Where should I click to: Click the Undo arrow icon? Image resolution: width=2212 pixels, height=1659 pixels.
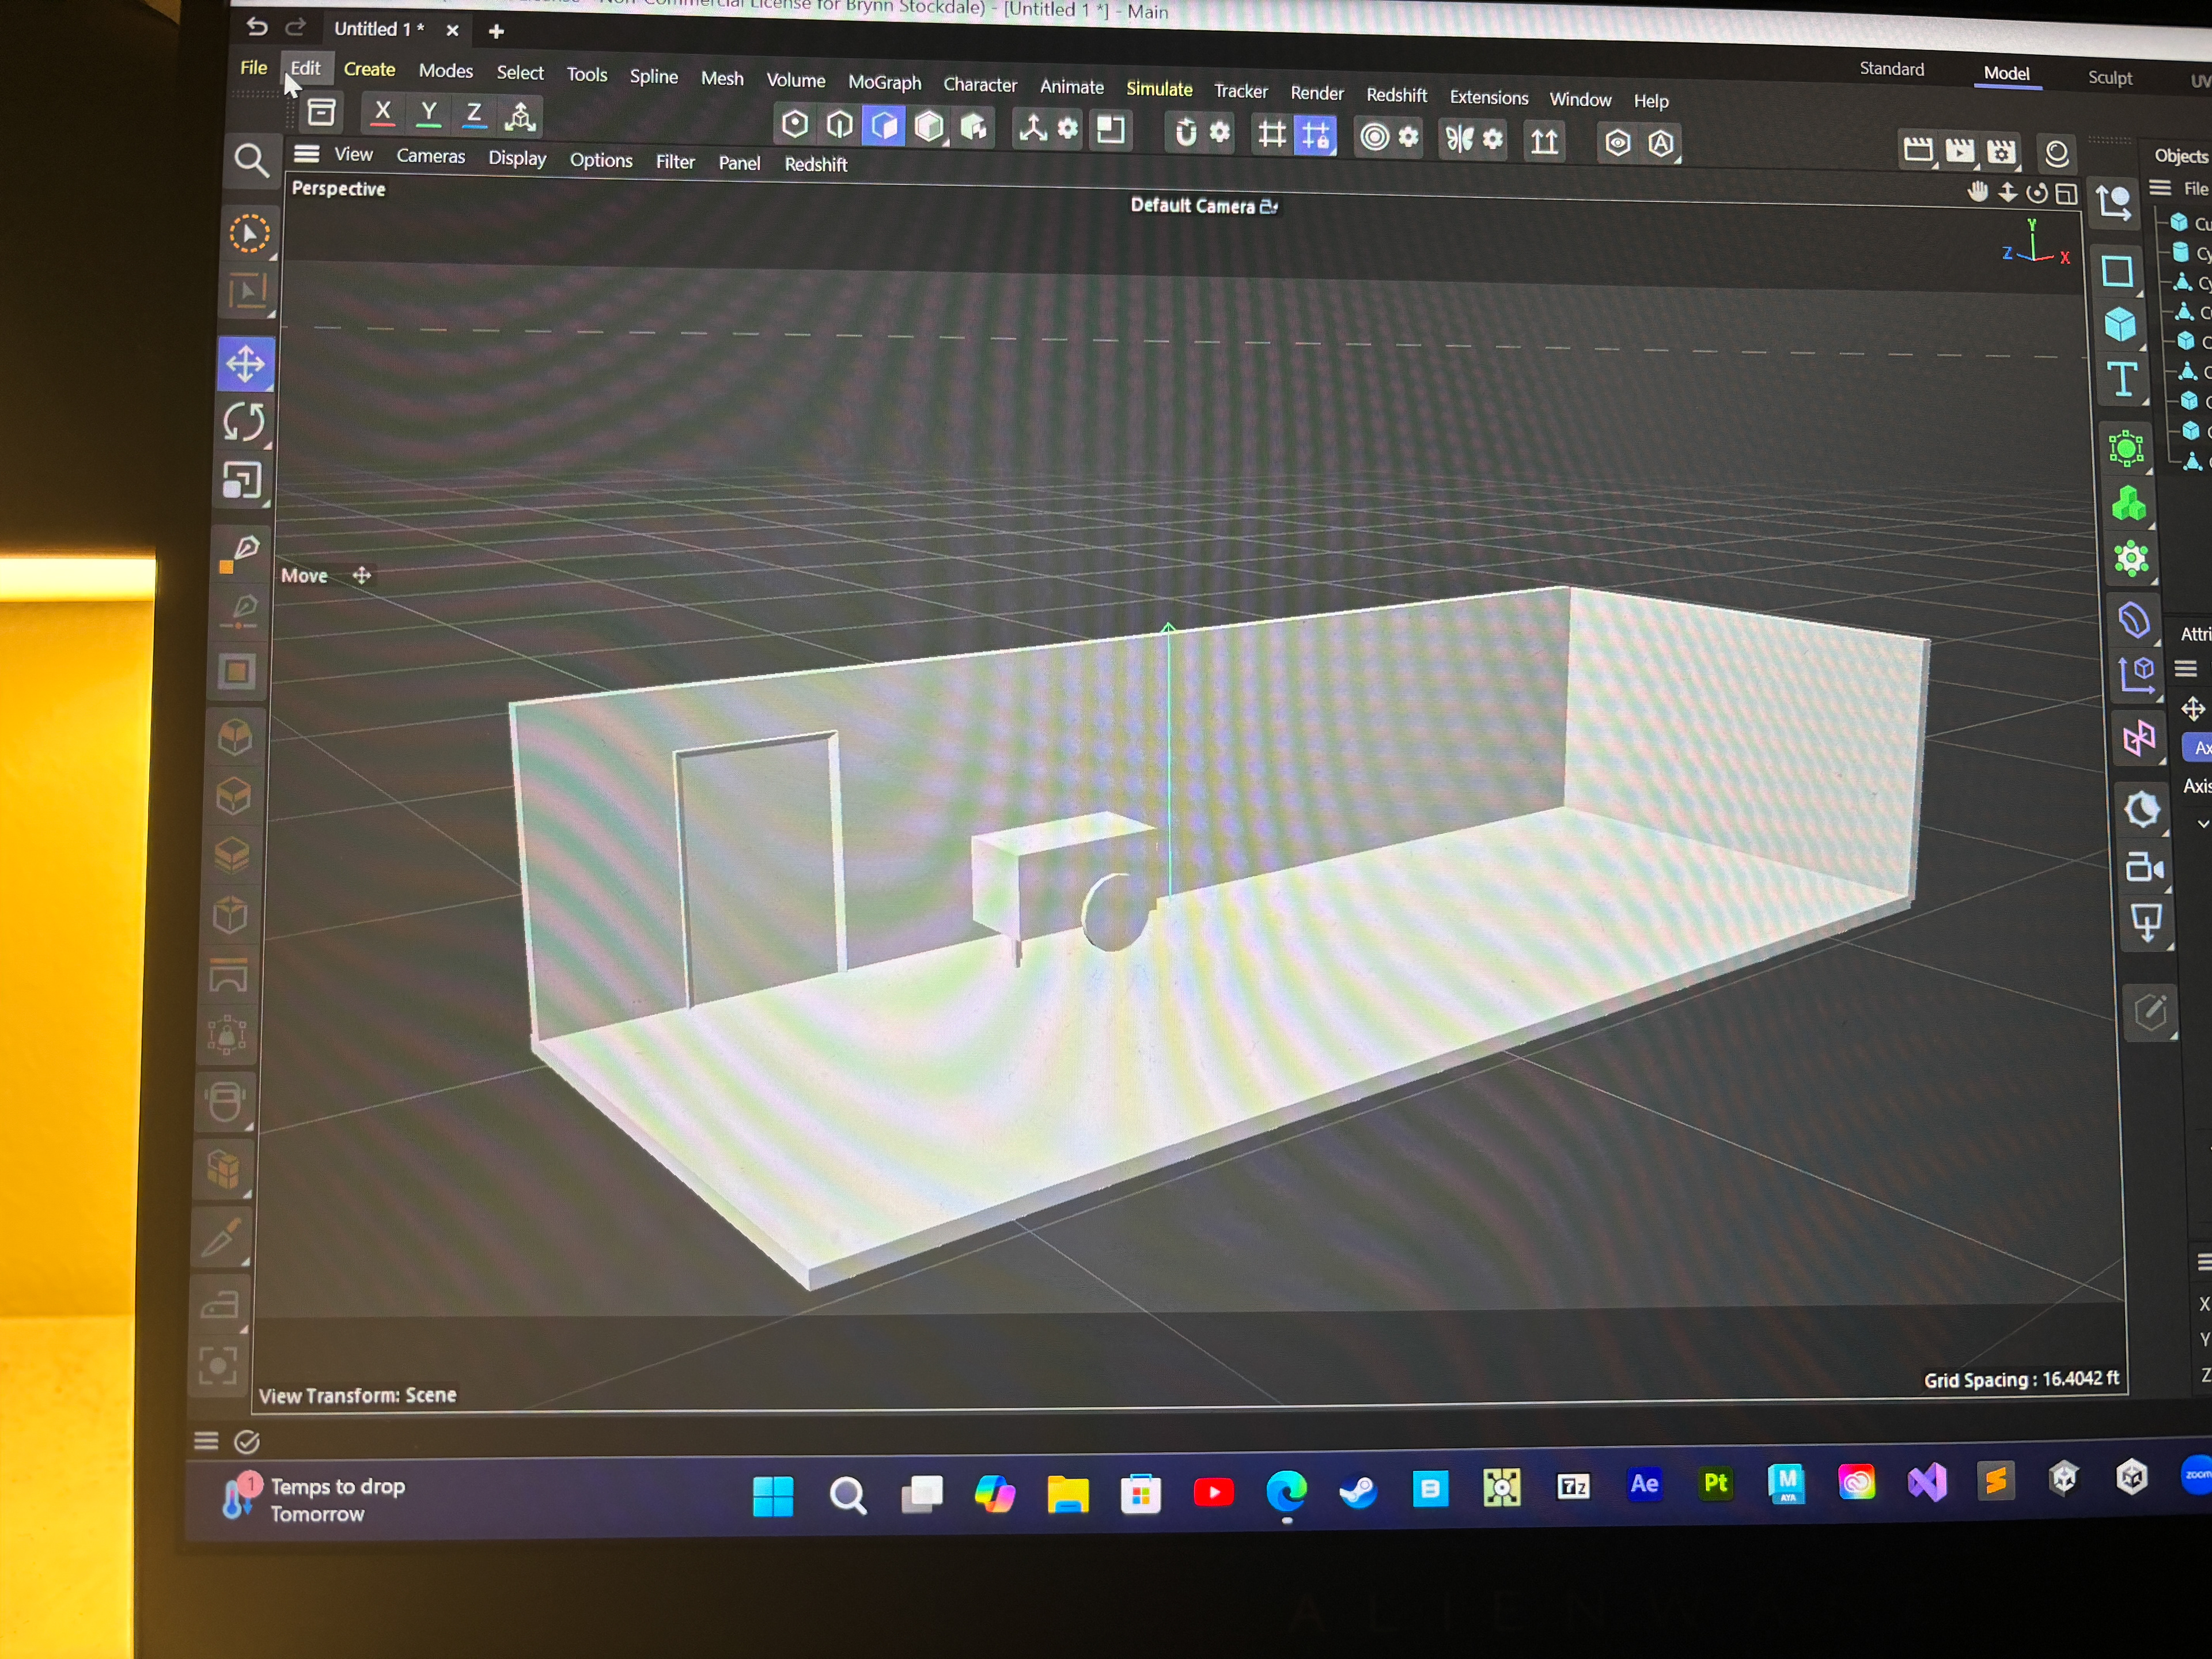click(257, 27)
